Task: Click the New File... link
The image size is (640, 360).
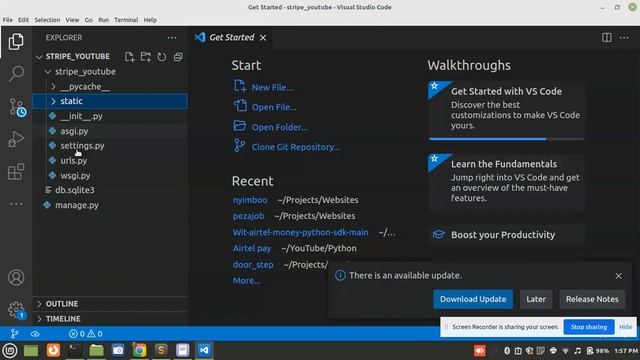Action: point(272,87)
